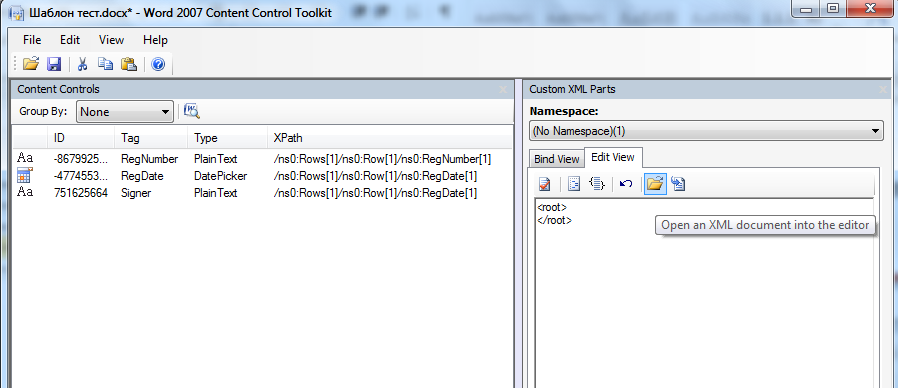Click the XPath ending in RegNumber[1]
898x388 pixels.
coord(383,159)
